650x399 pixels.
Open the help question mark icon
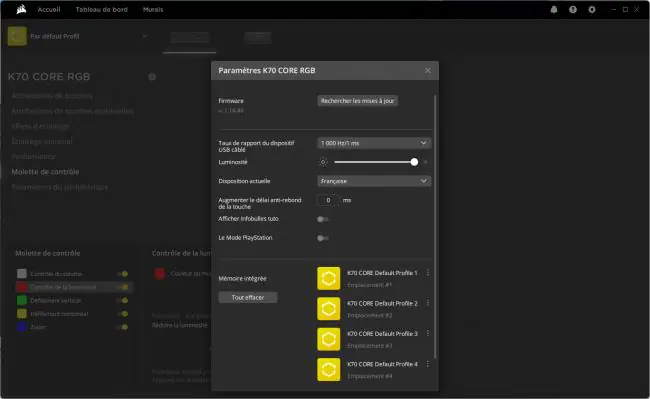tap(573, 10)
